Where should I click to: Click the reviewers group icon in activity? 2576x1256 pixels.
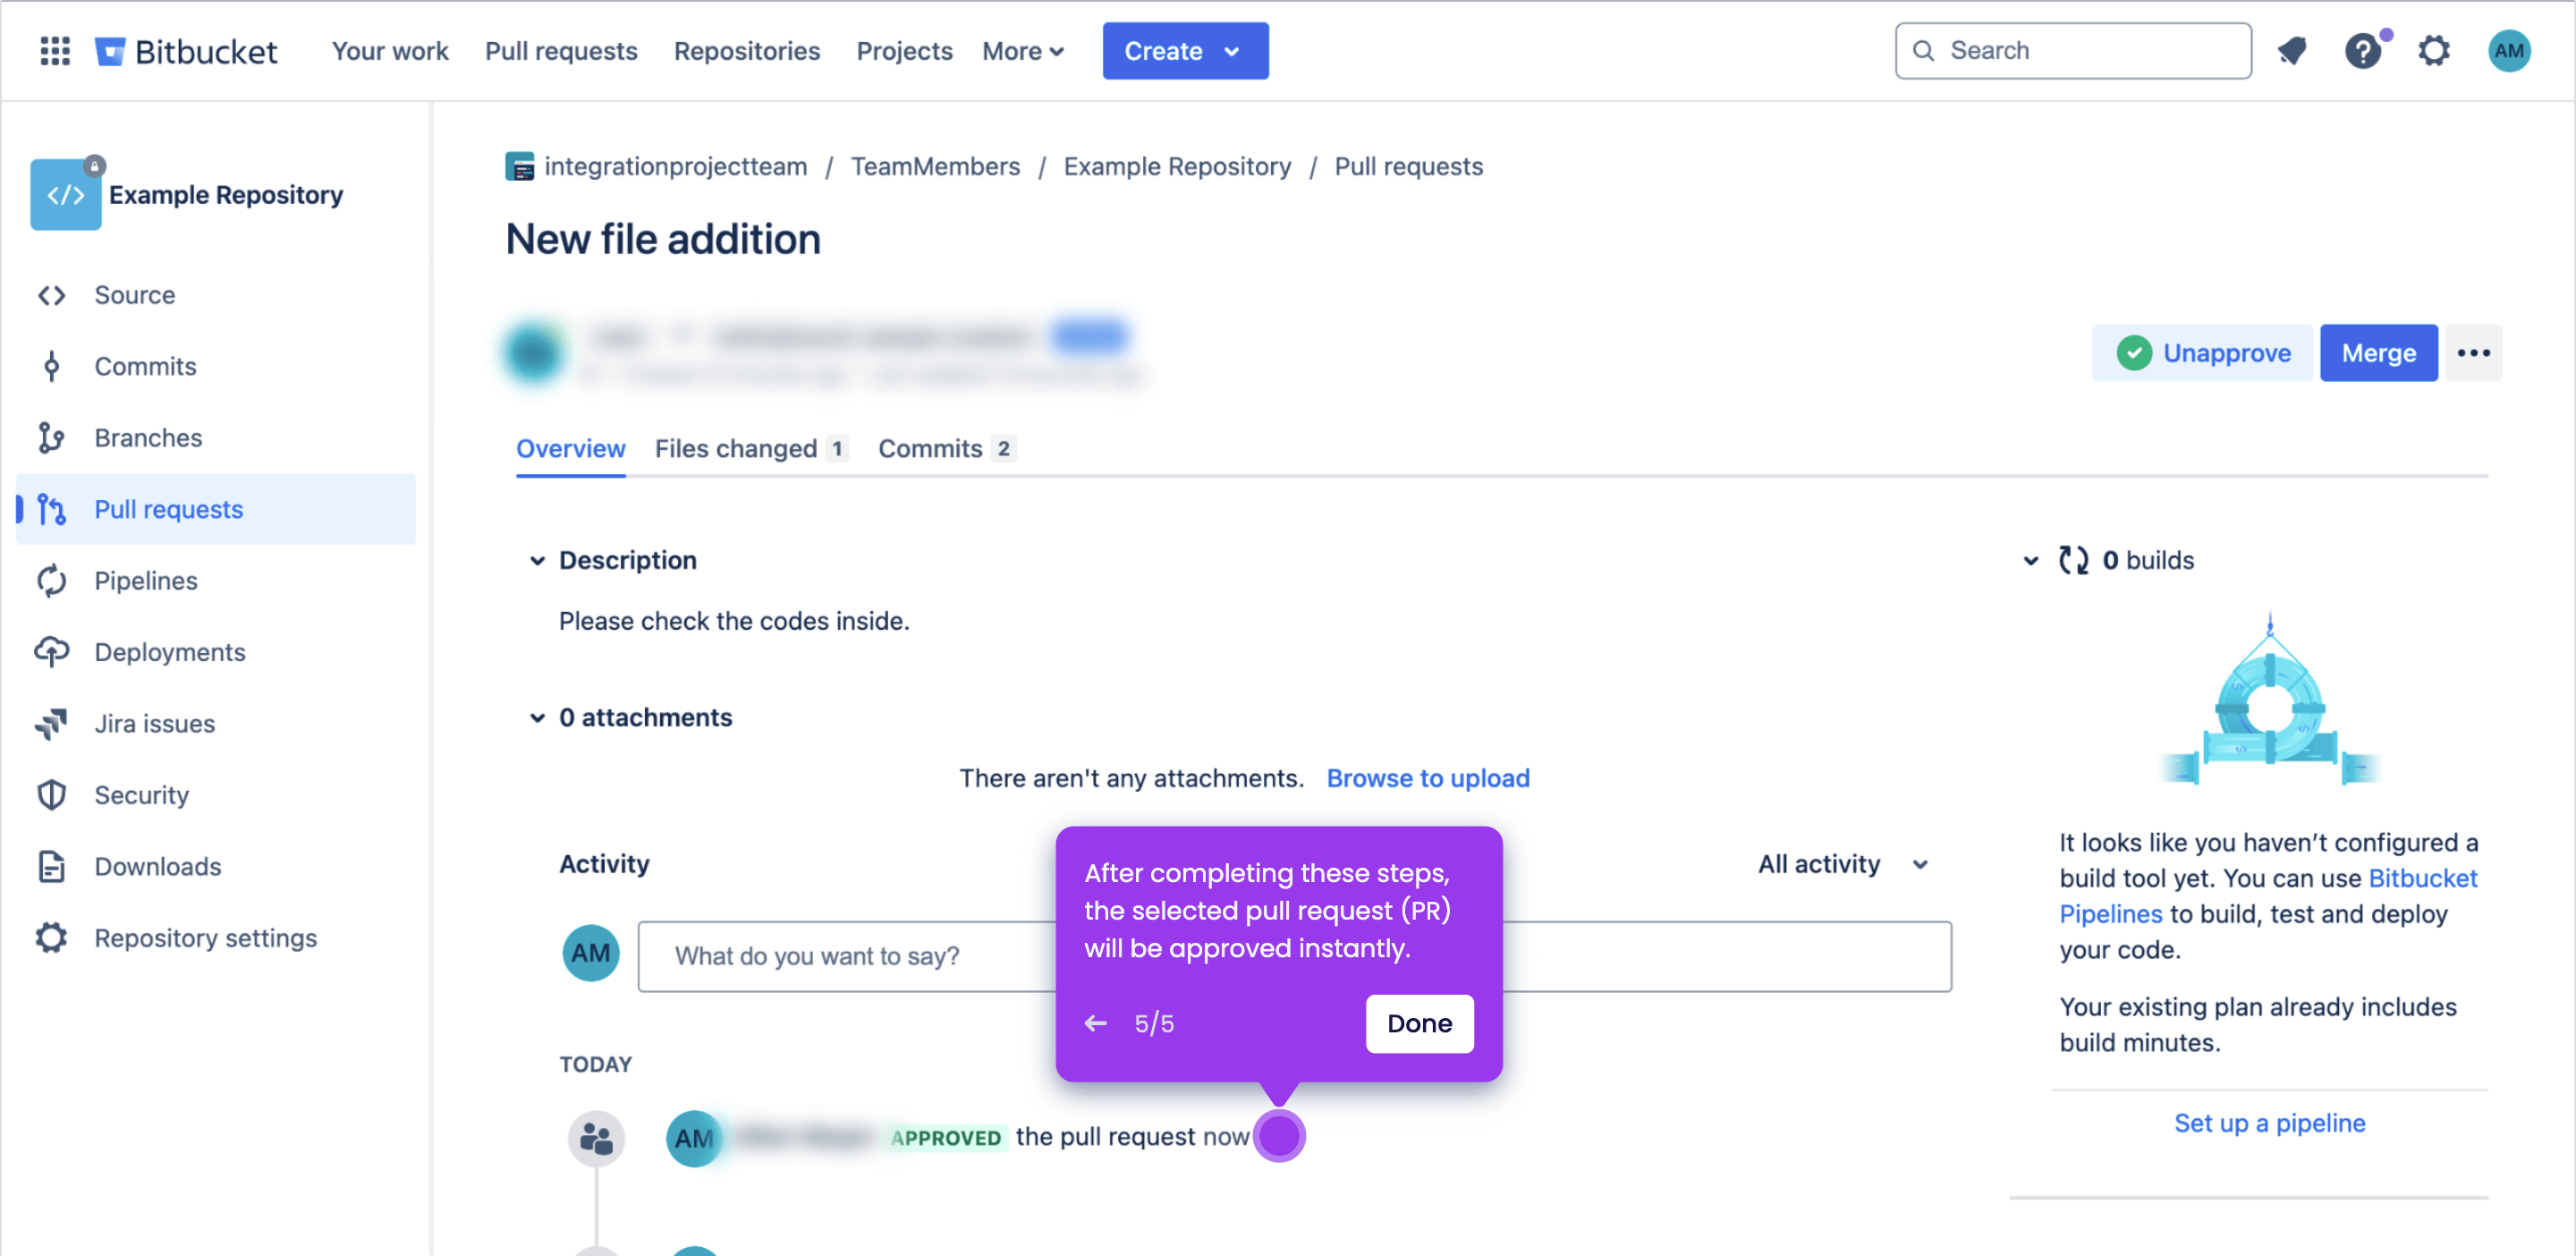coord(597,1138)
